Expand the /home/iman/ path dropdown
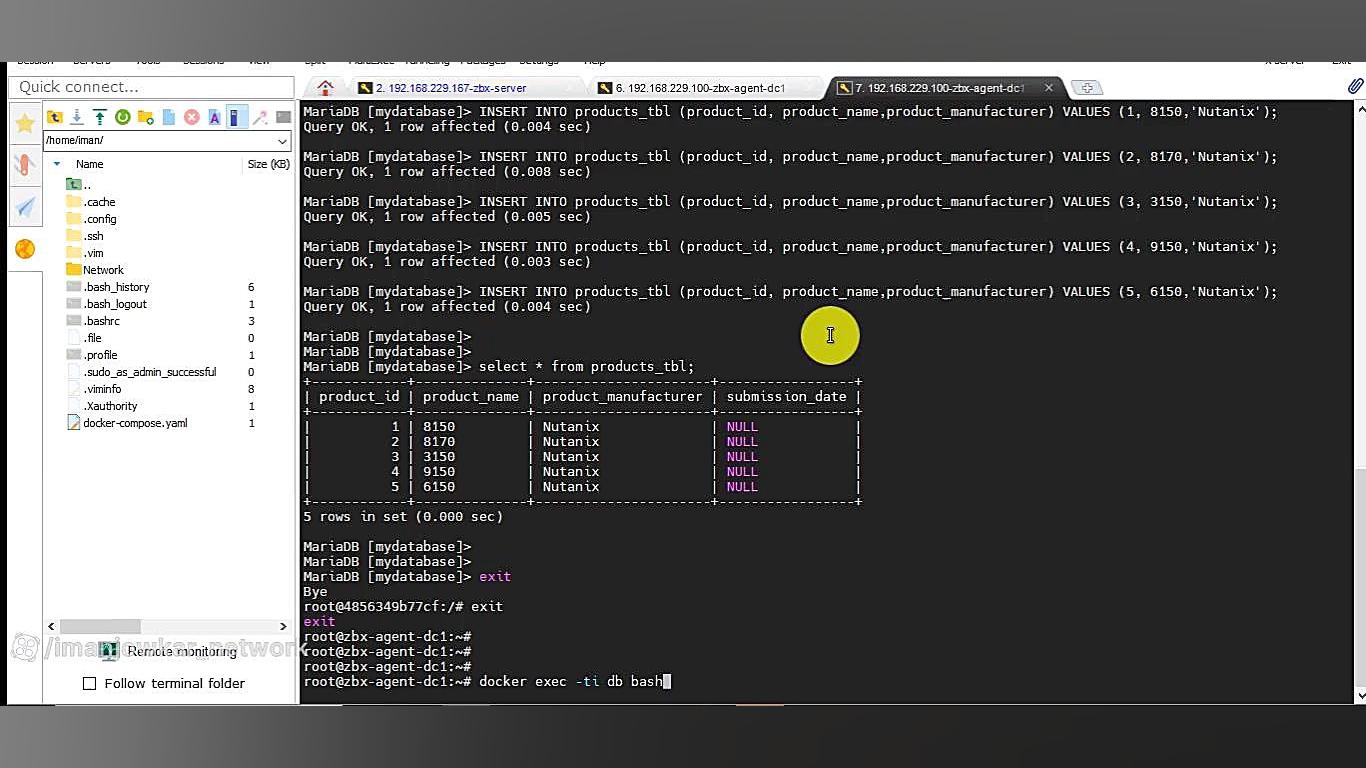 coord(282,141)
